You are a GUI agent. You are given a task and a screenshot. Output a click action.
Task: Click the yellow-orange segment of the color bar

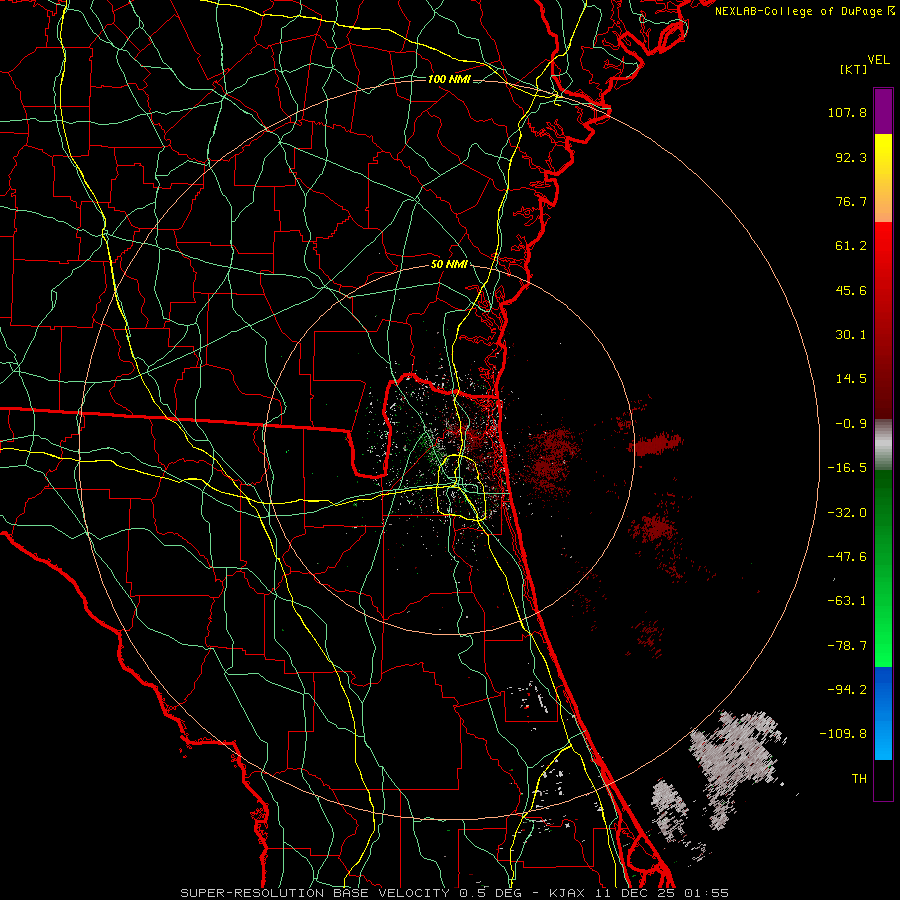(x=883, y=178)
